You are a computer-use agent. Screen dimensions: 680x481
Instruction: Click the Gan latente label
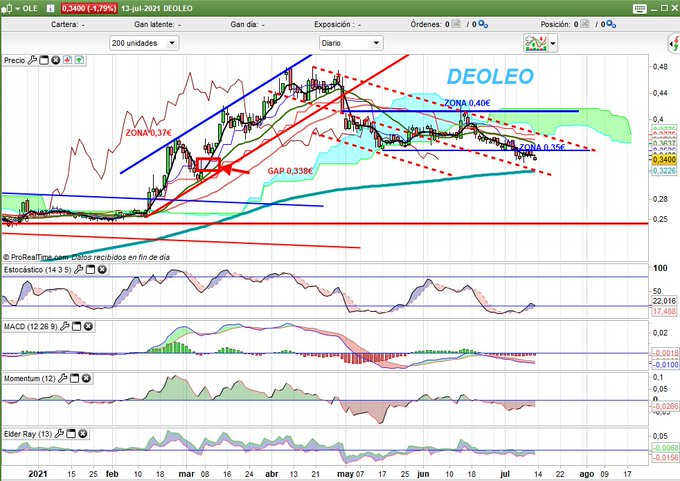(x=154, y=25)
